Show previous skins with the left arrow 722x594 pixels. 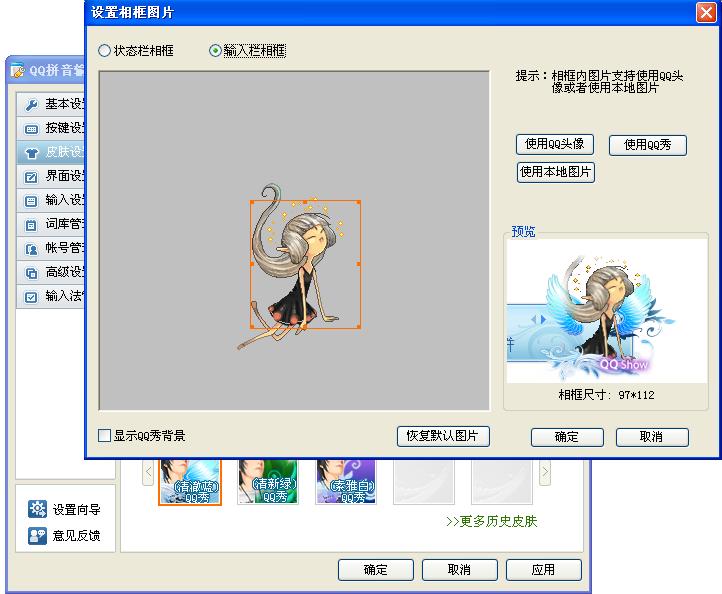148,472
